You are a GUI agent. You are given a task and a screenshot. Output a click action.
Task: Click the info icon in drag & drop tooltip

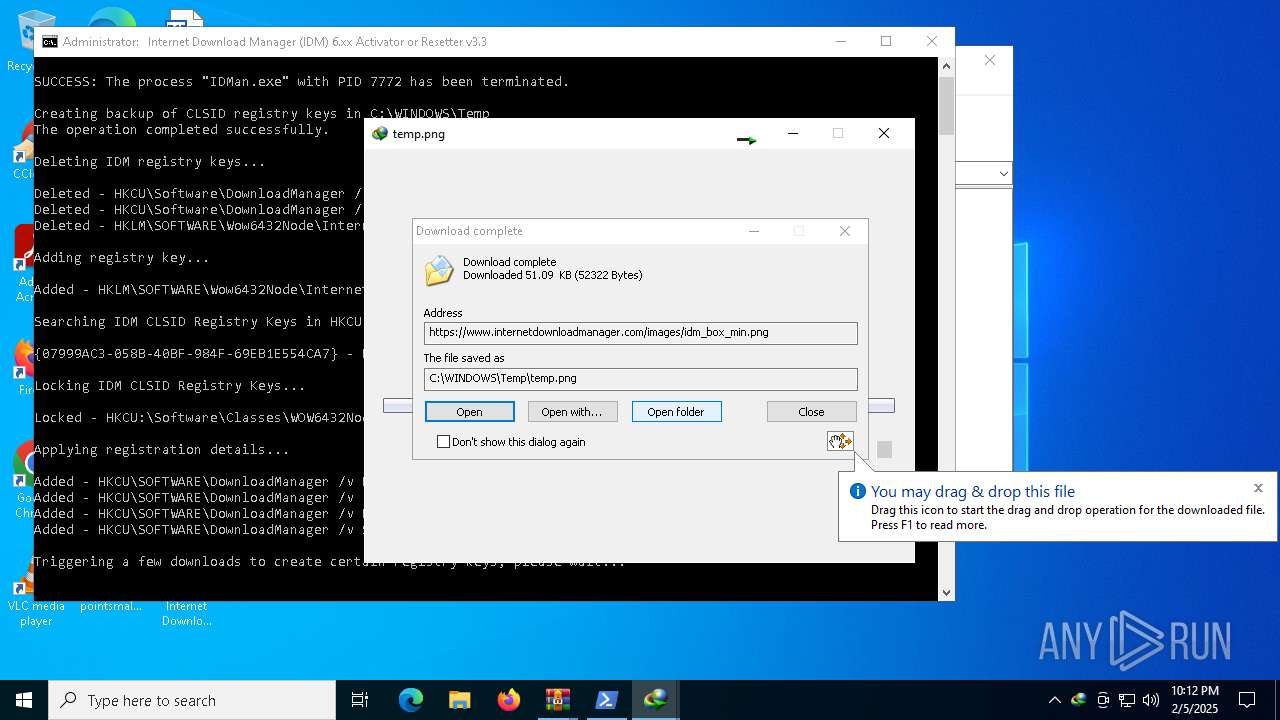click(857, 491)
